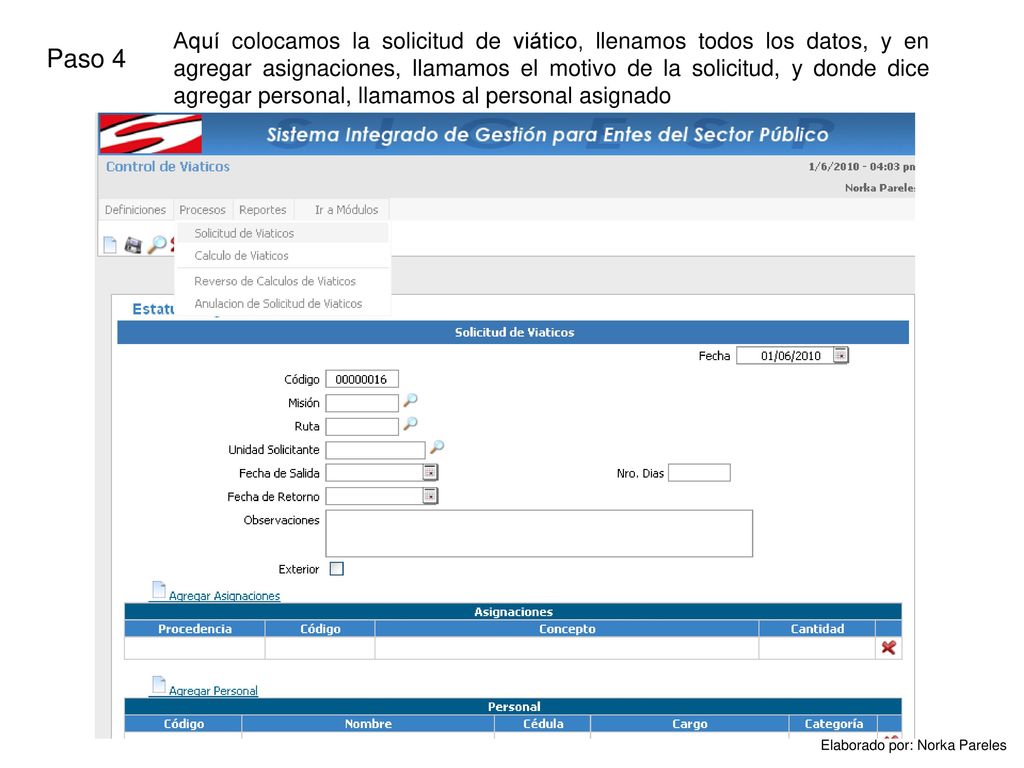Open the Procesos menu
This screenshot has width=1024, height=768.
click(202, 210)
